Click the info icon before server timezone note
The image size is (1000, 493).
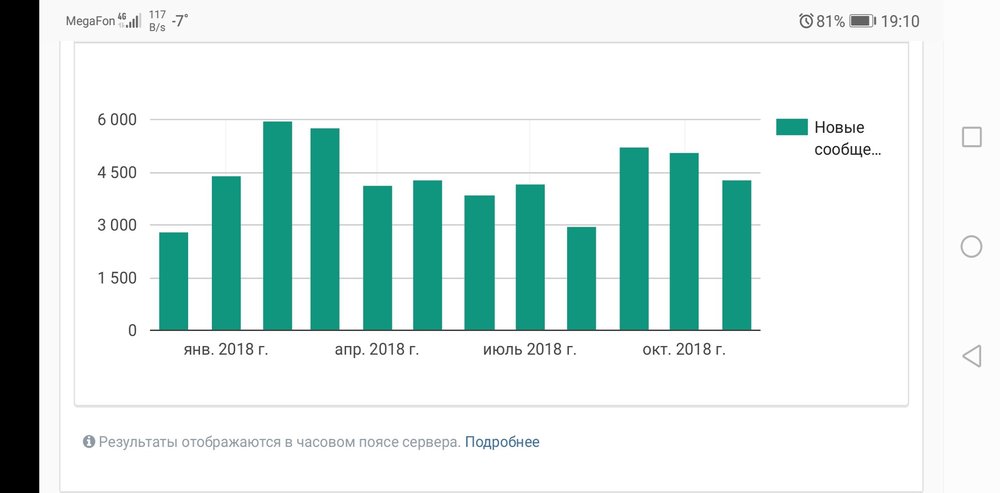(x=89, y=442)
